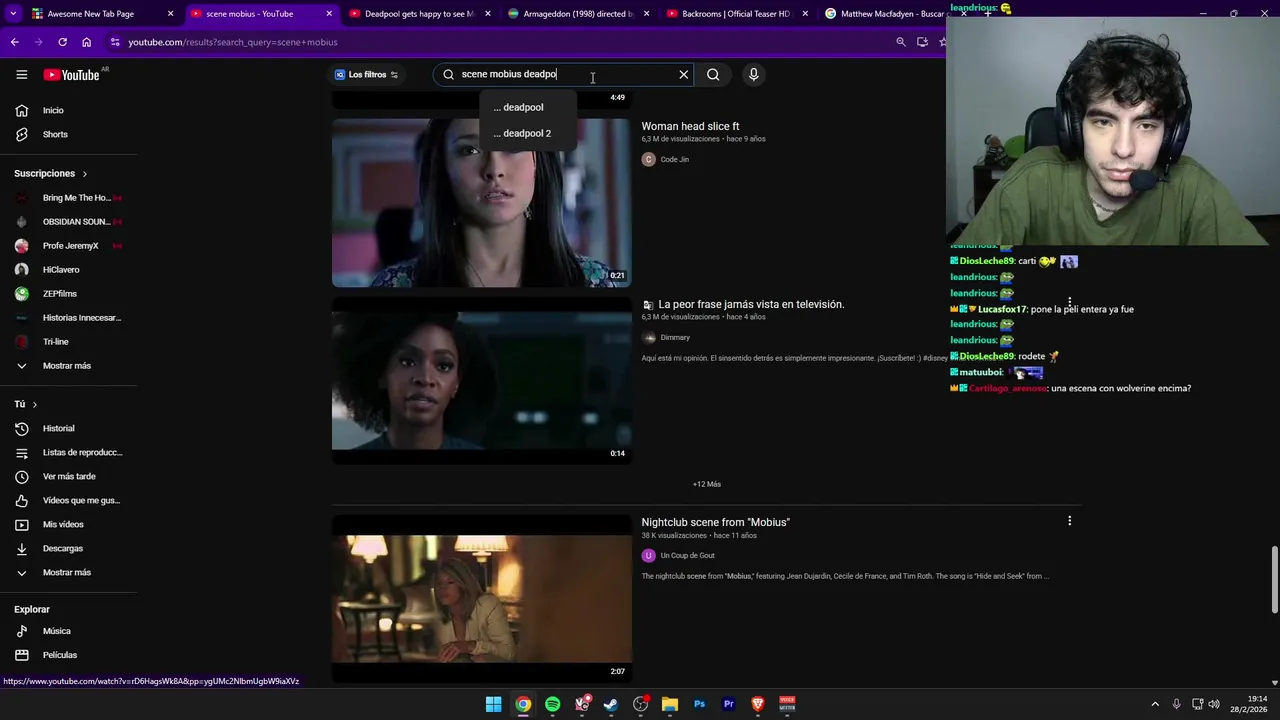View site information icon in address bar
Viewport: 1280px width, 720px height.
tap(116, 42)
